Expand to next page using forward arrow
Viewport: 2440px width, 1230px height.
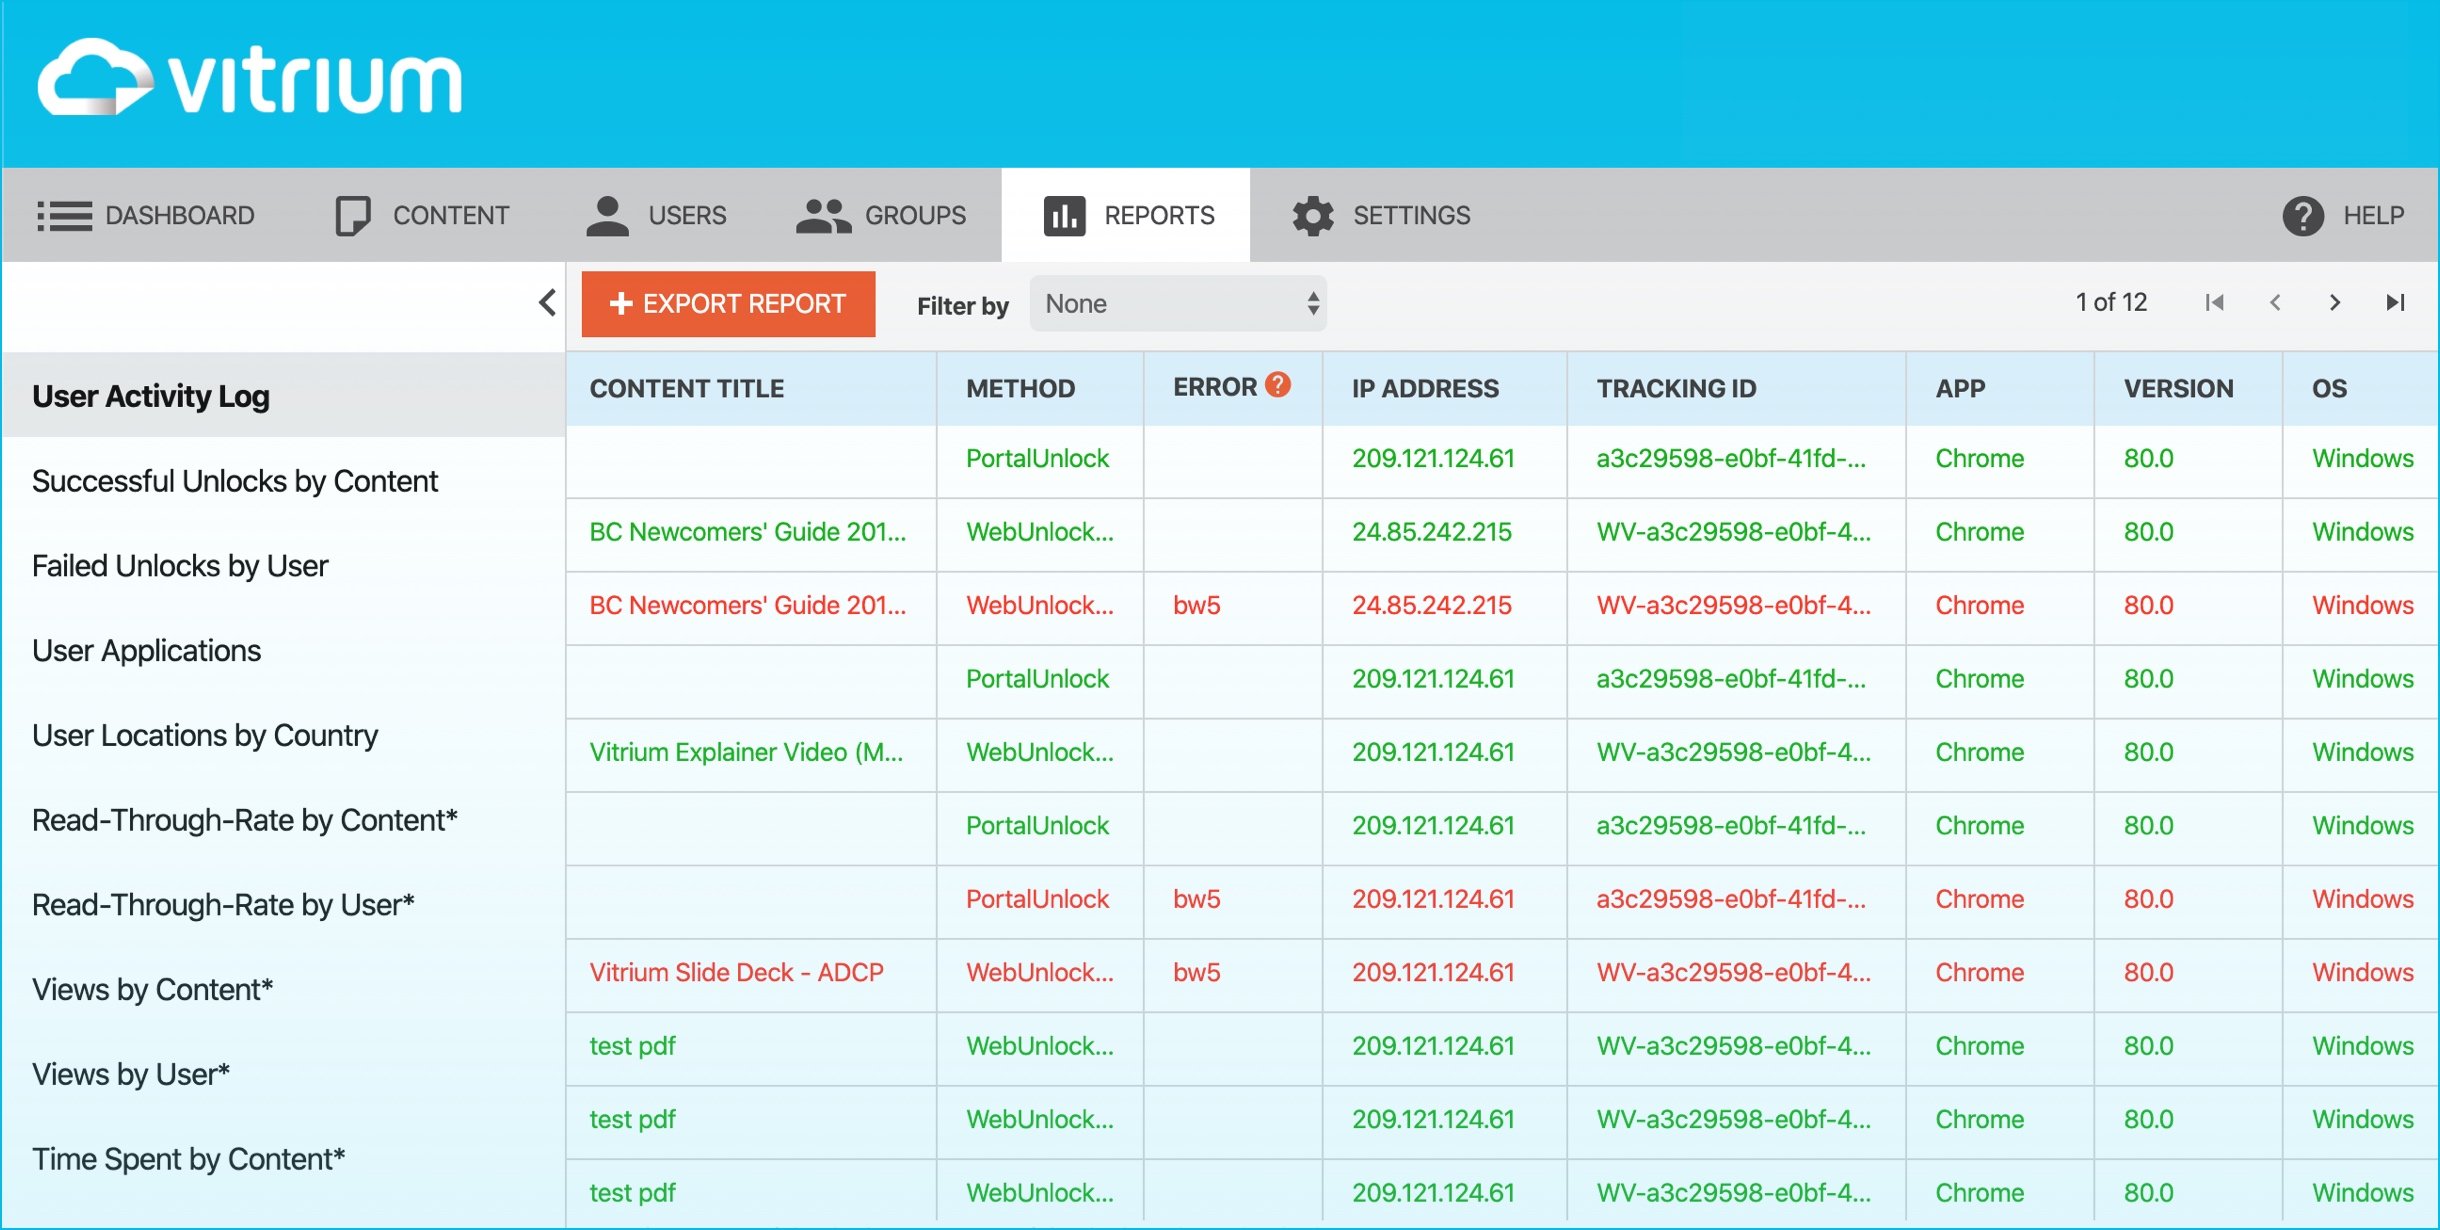click(2335, 304)
